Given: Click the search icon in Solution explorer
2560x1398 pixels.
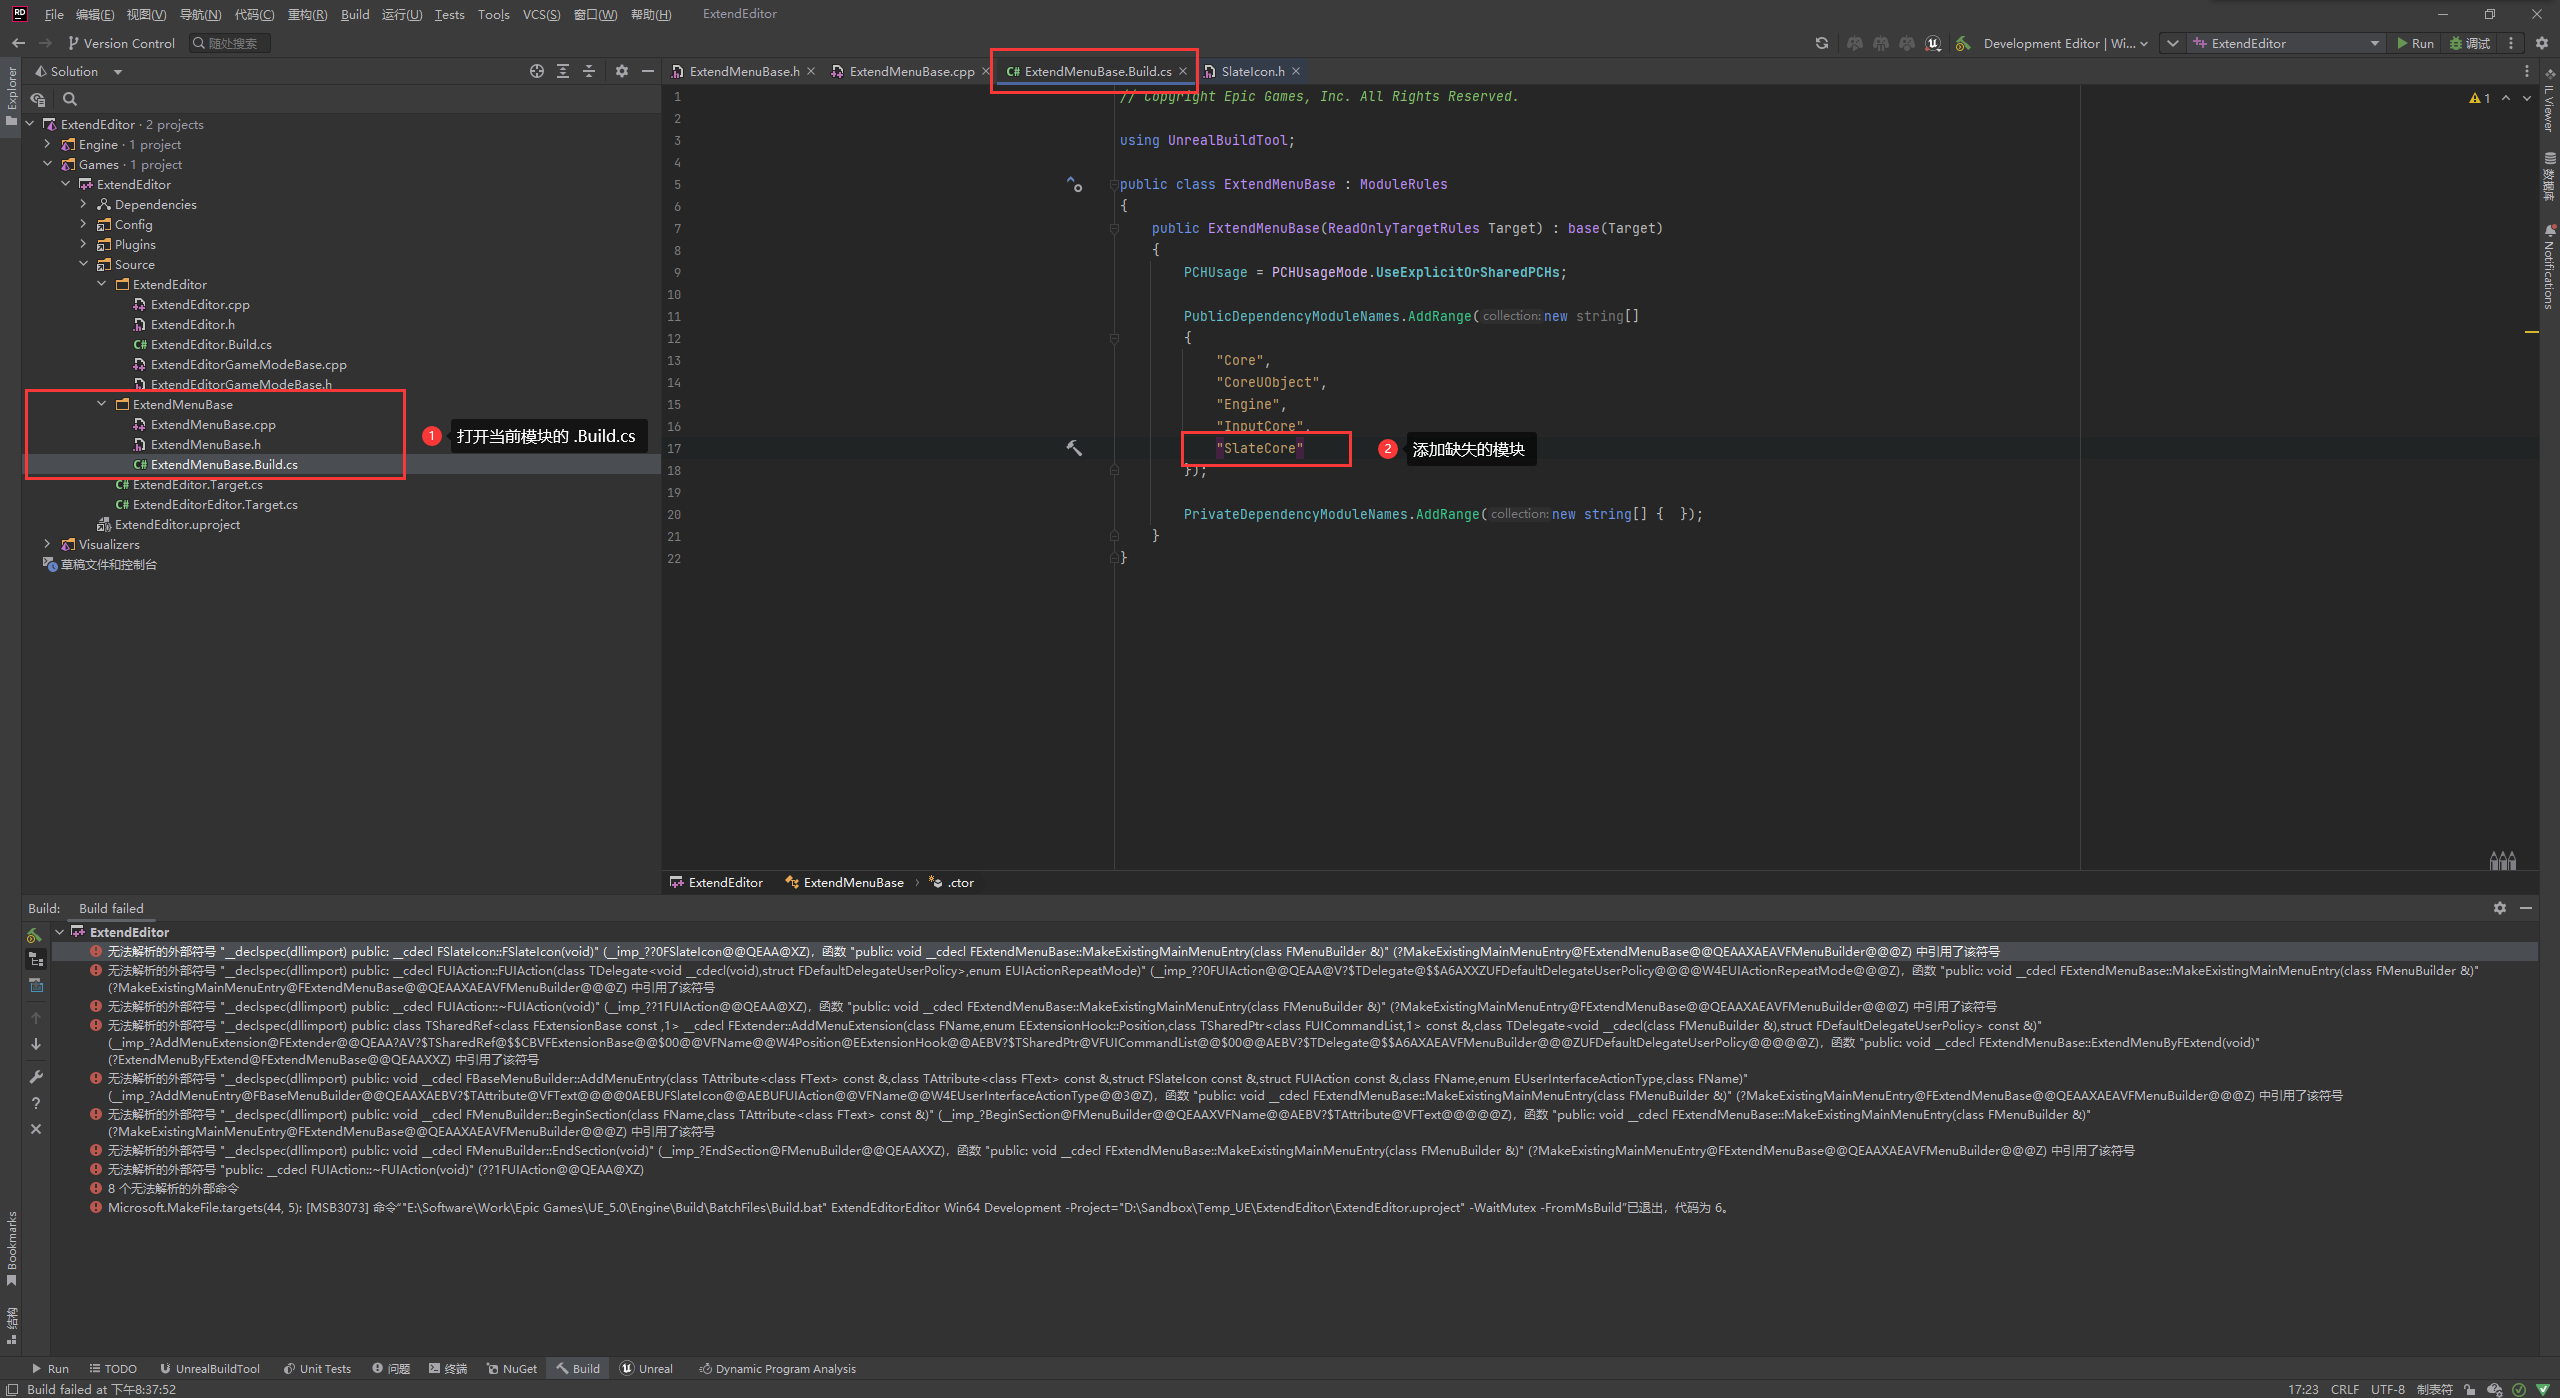Looking at the screenshot, I should [70, 99].
